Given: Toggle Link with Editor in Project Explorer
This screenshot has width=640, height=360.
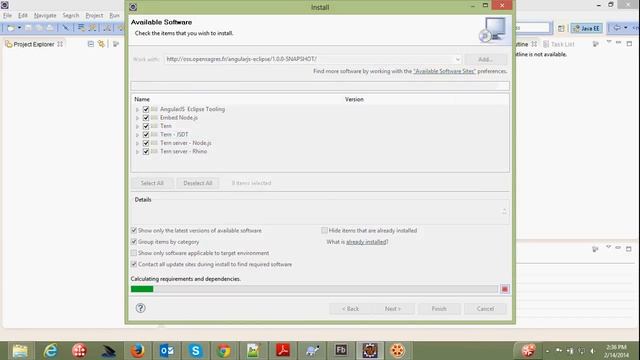Looking at the screenshot, I should [101, 44].
